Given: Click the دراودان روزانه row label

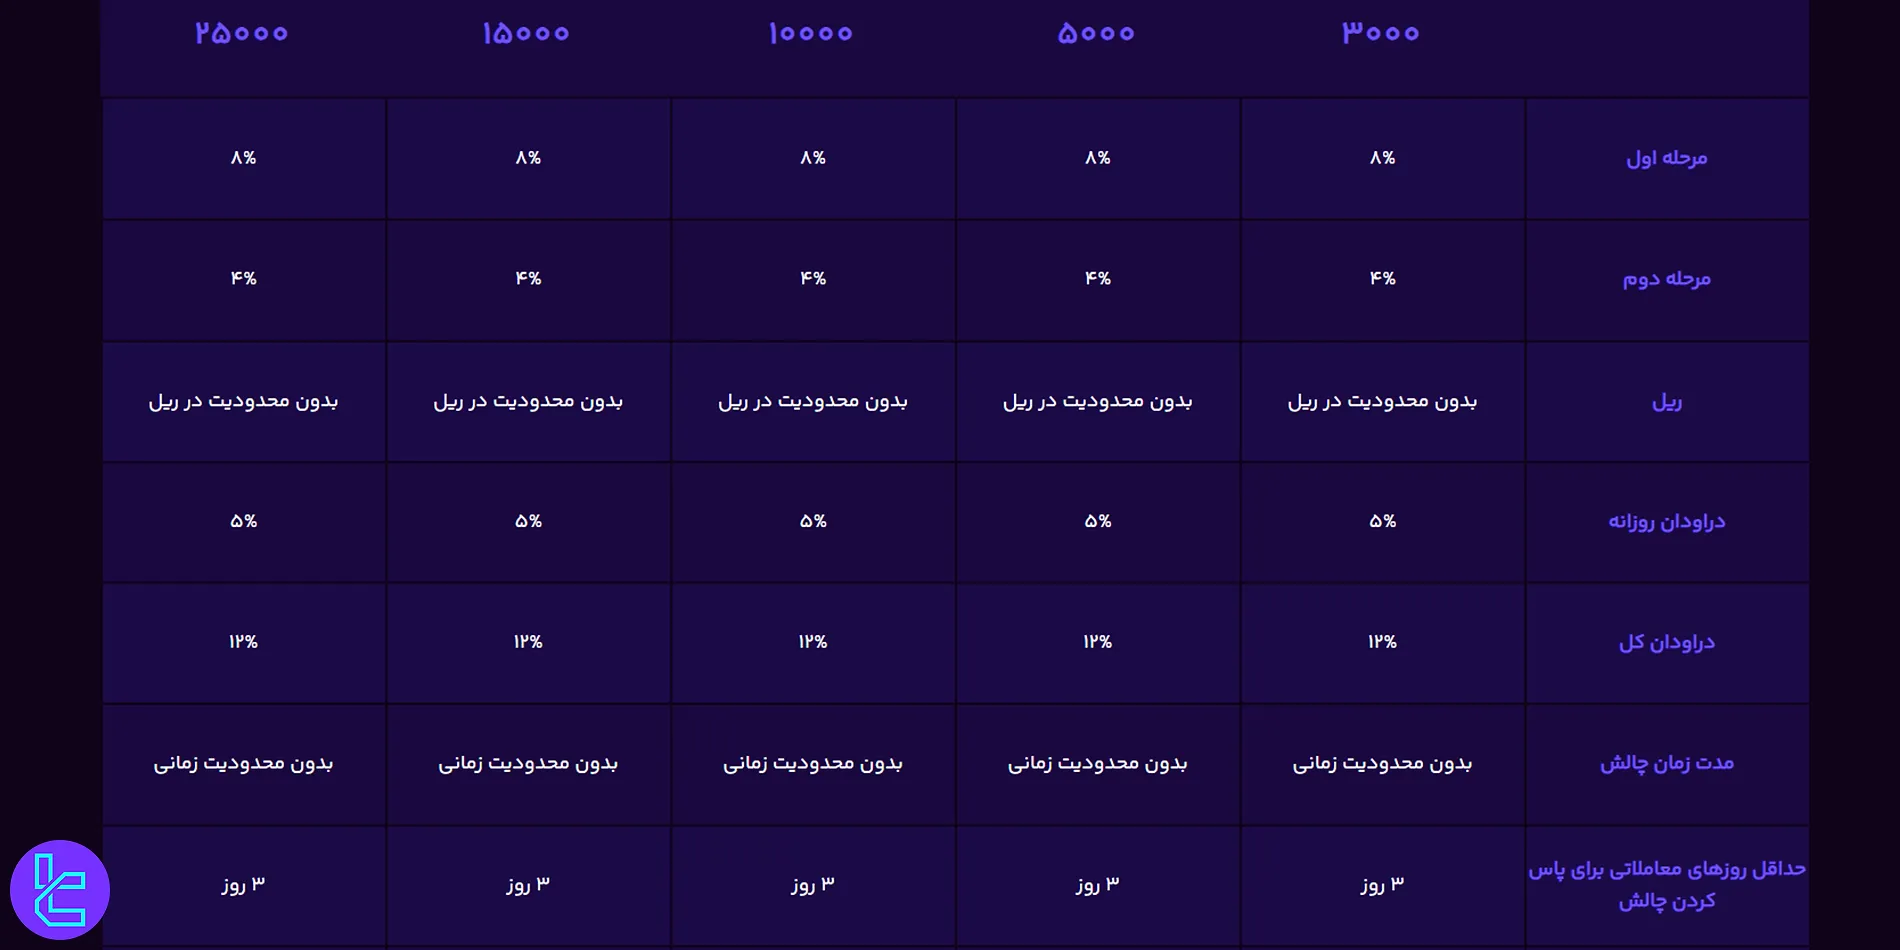Looking at the screenshot, I should coord(1666,522).
